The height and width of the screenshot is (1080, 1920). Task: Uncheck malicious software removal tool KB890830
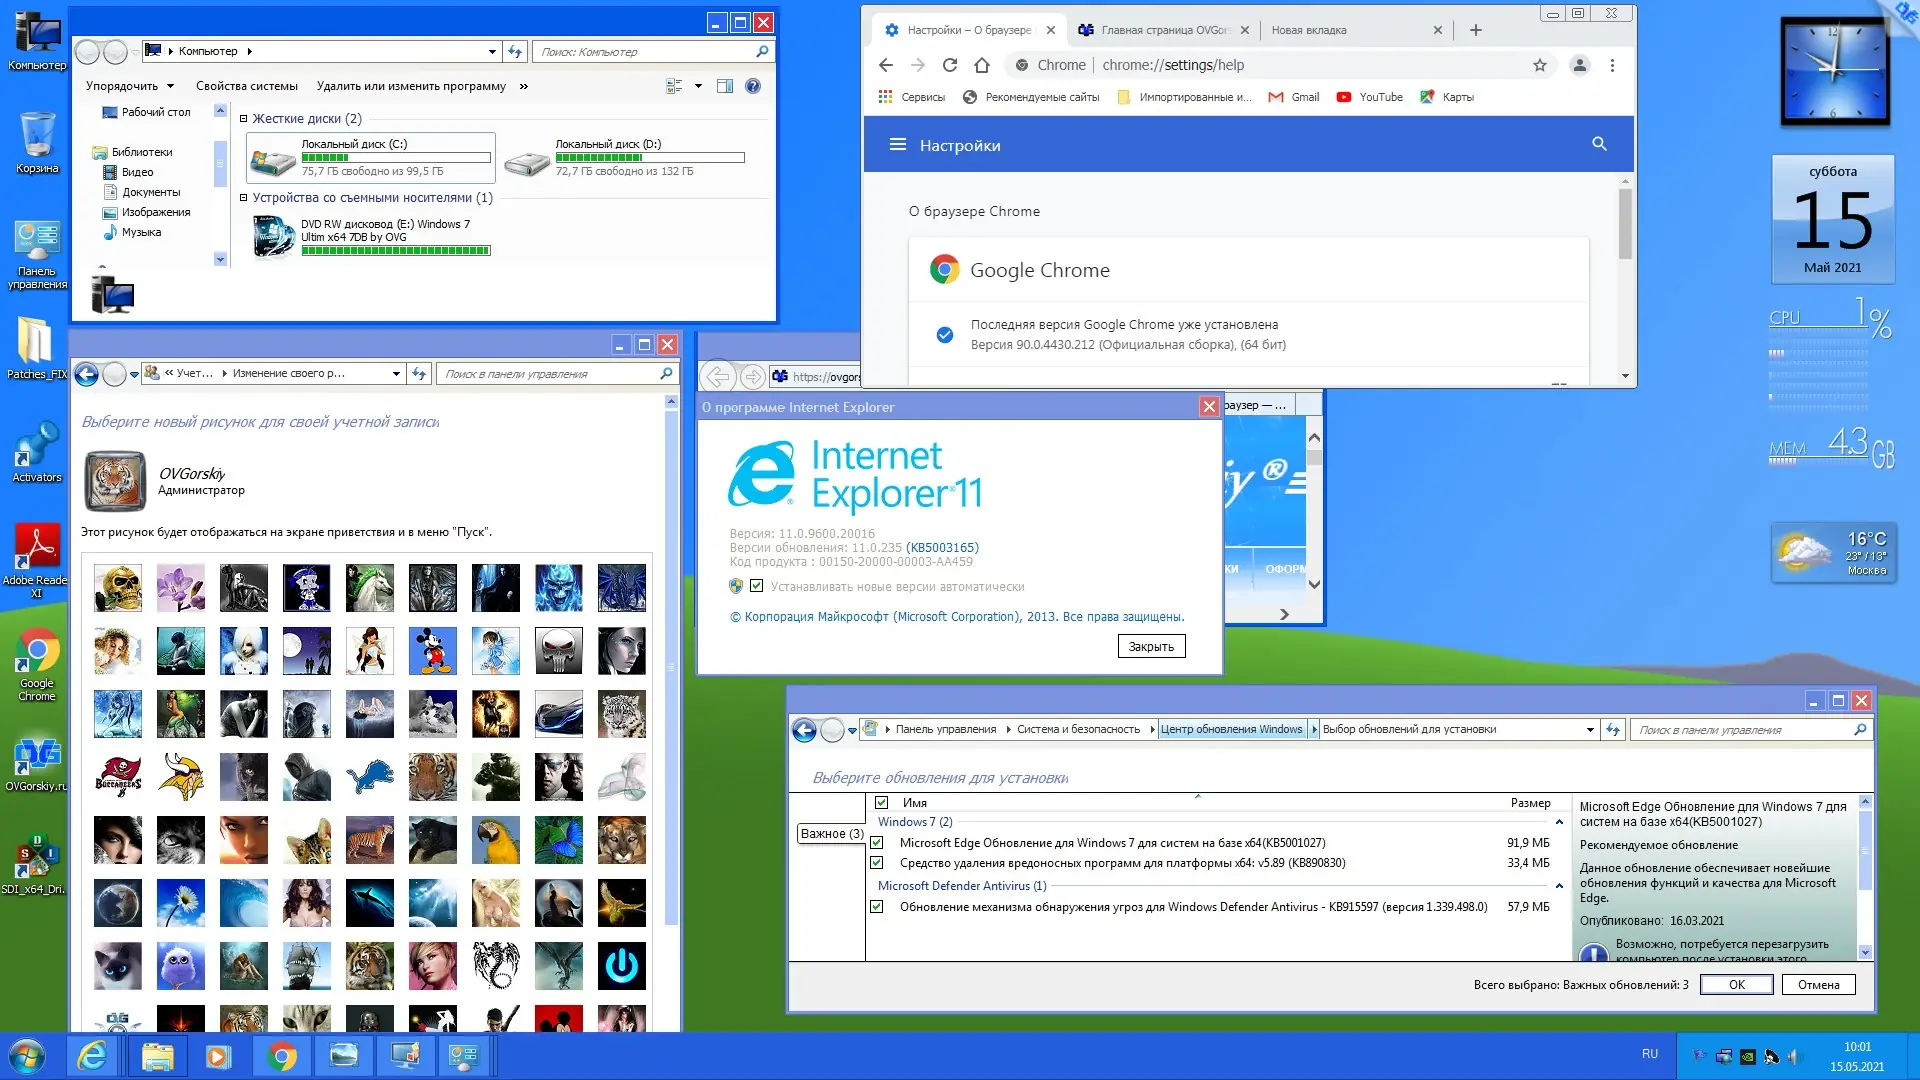pos(877,863)
